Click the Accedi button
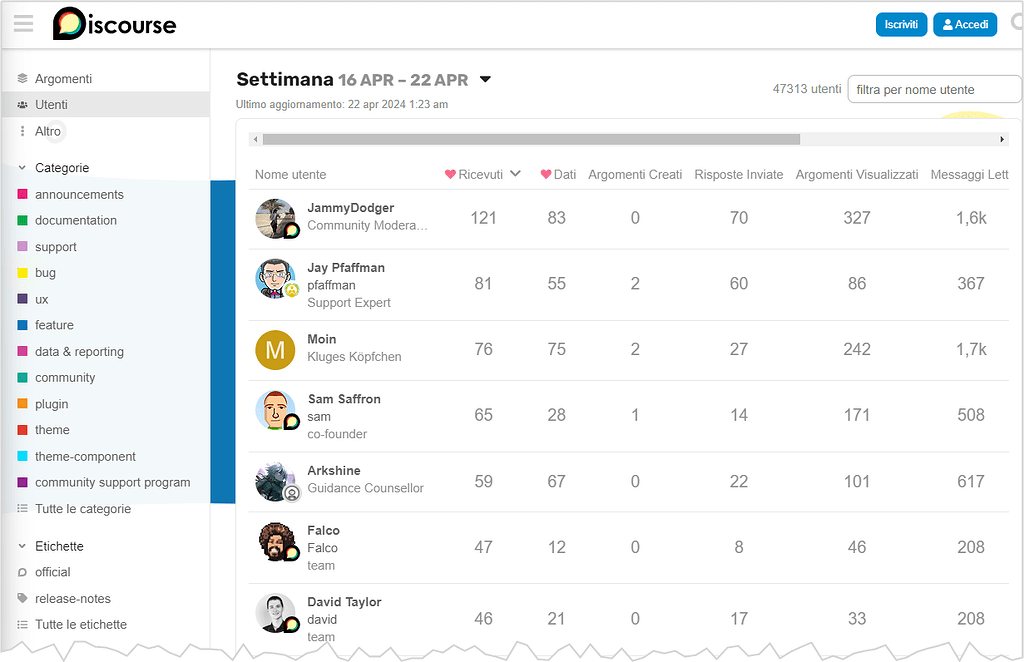This screenshot has width=1024, height=662. click(x=964, y=24)
